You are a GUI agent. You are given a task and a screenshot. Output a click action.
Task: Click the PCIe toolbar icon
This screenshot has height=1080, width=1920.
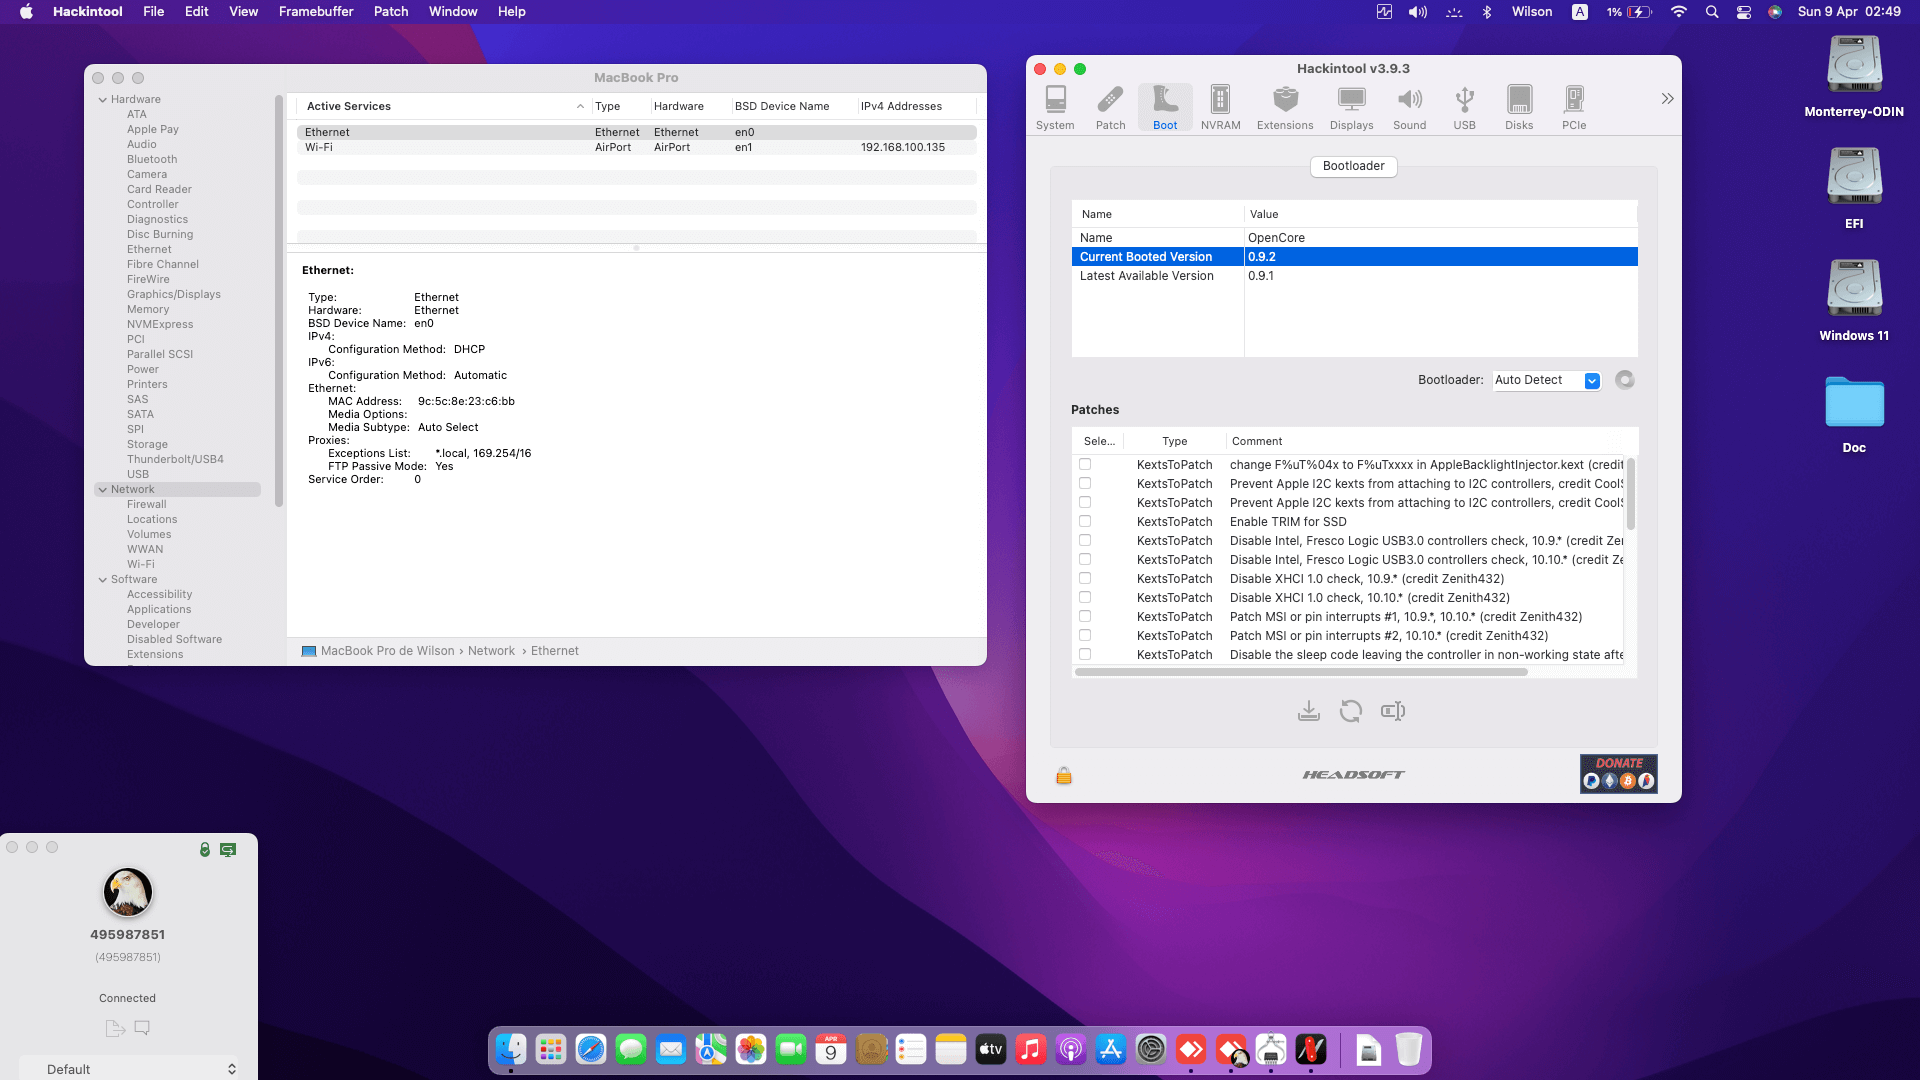tap(1573, 105)
